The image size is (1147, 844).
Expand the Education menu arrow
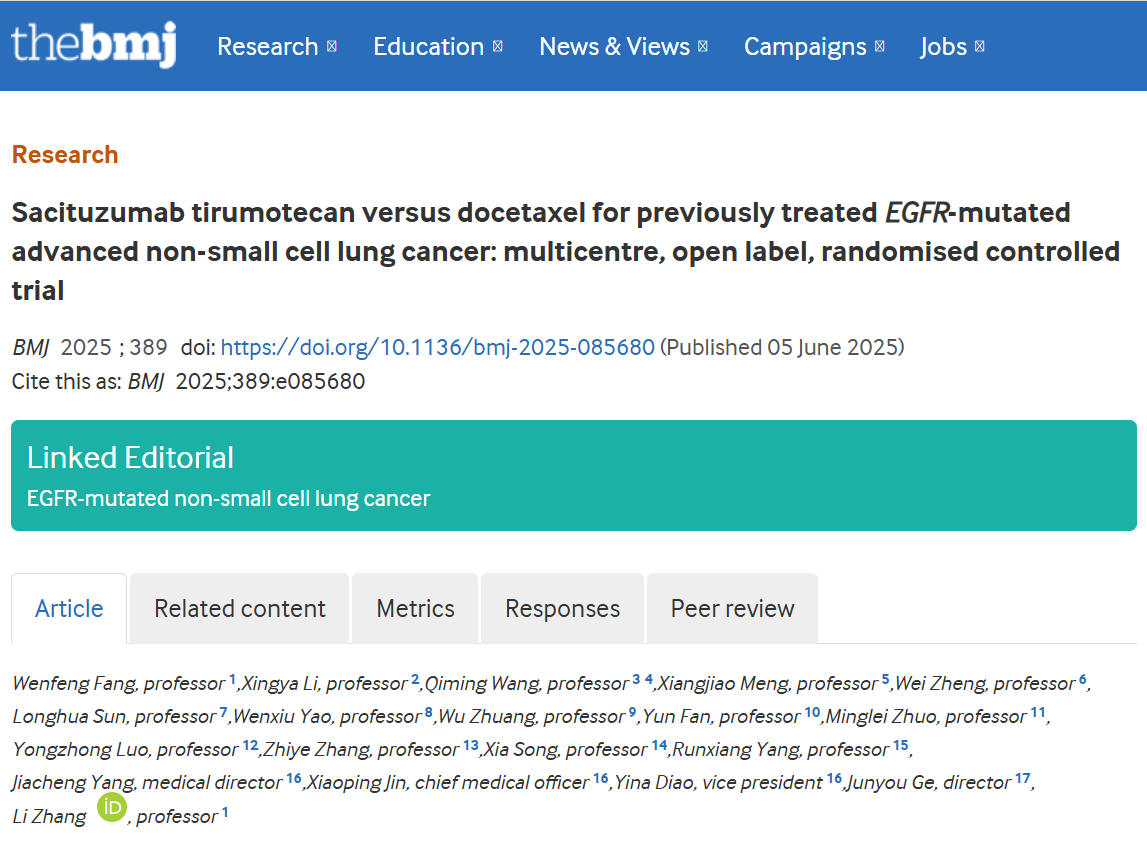498,47
